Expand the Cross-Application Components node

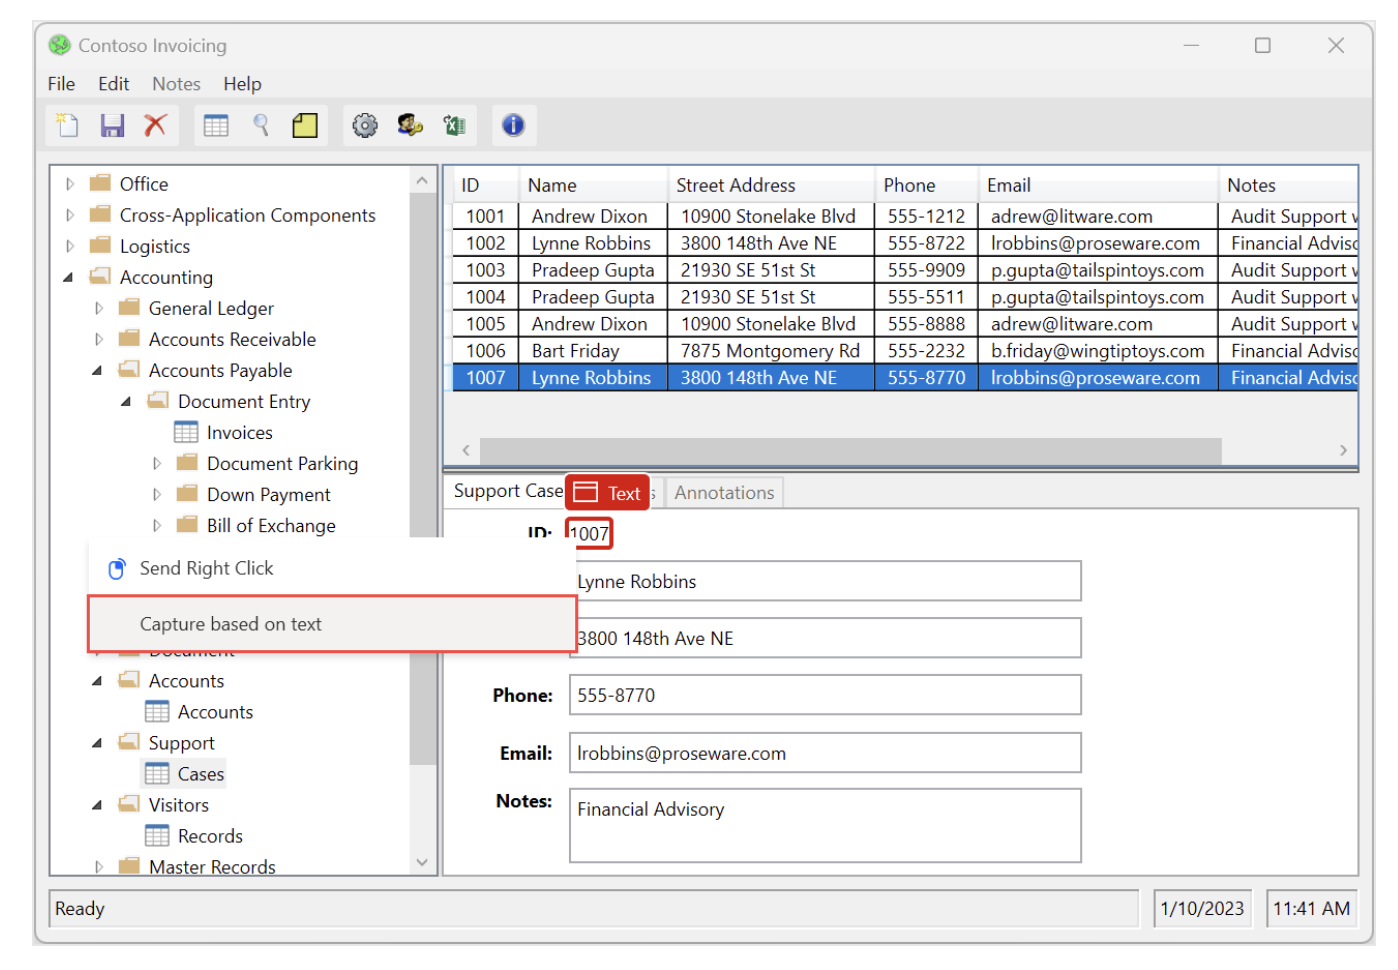[69, 215]
